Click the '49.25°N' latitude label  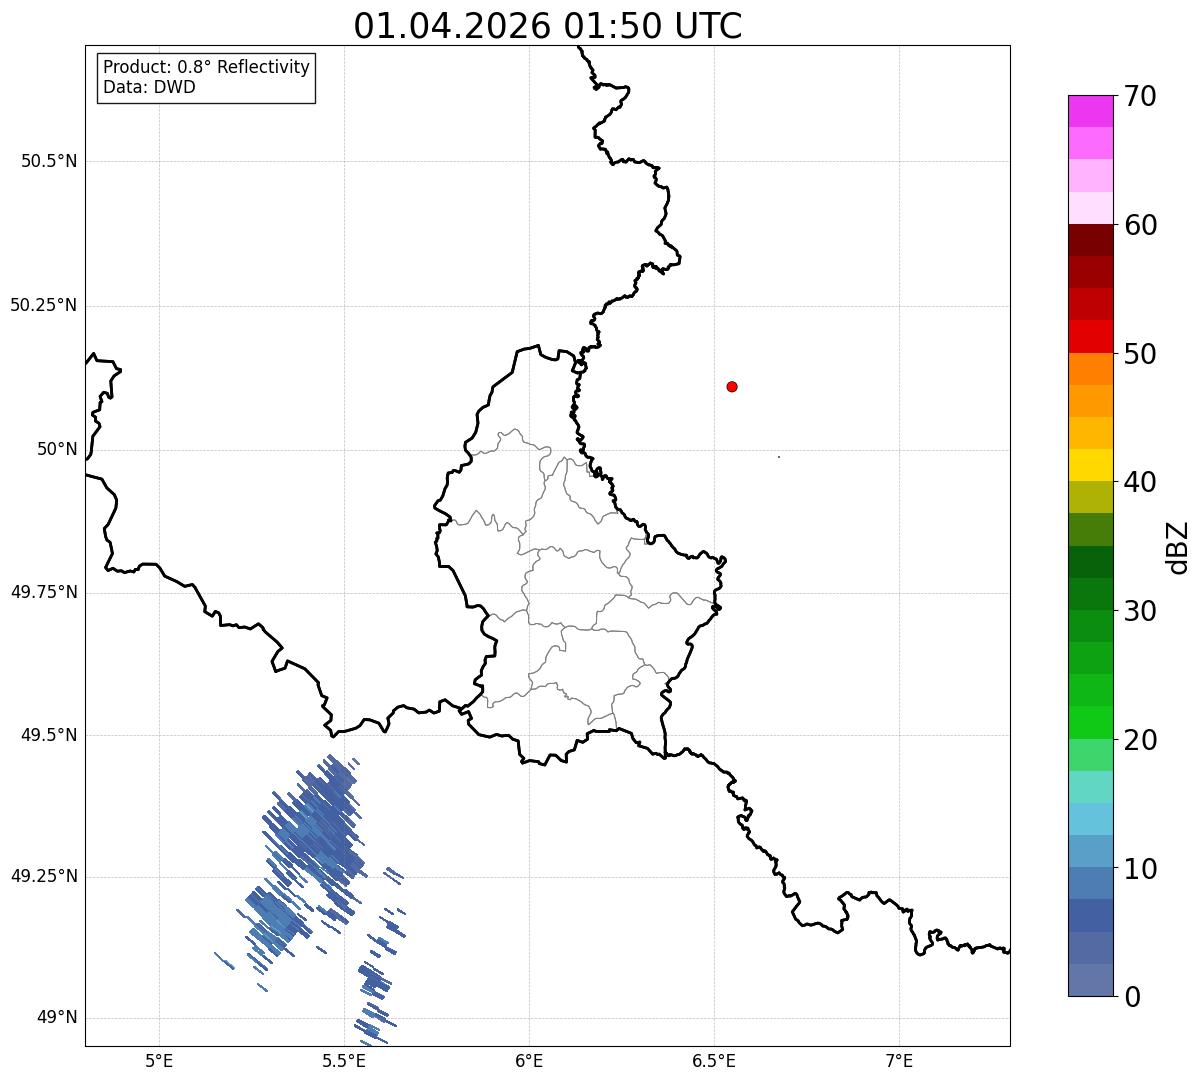pyautogui.click(x=44, y=876)
